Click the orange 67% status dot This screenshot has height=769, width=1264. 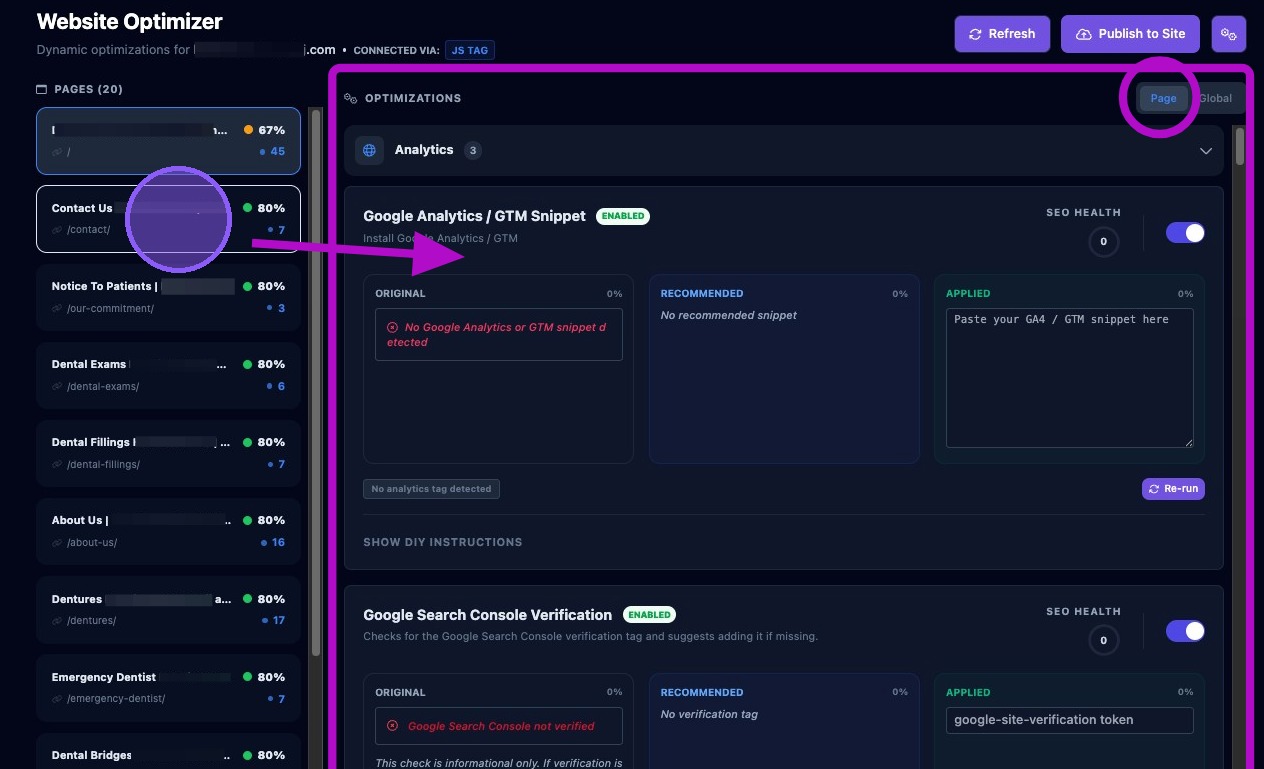pos(248,130)
